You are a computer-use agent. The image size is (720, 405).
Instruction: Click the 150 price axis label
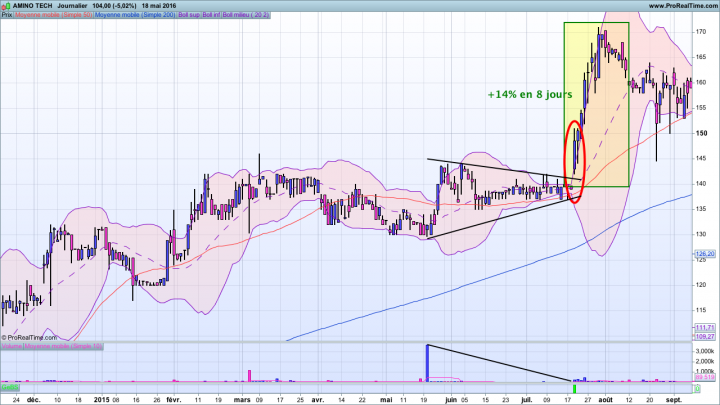pos(701,133)
